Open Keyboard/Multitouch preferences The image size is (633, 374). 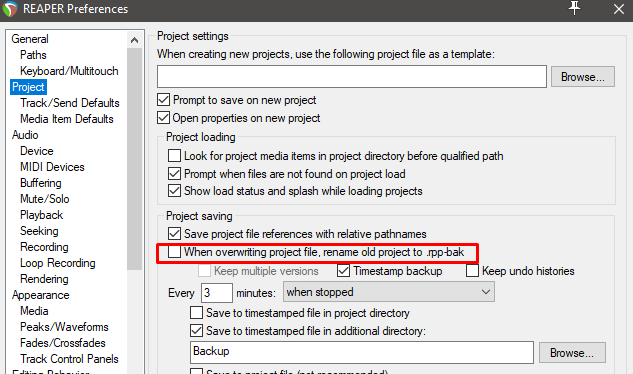tap(69, 71)
